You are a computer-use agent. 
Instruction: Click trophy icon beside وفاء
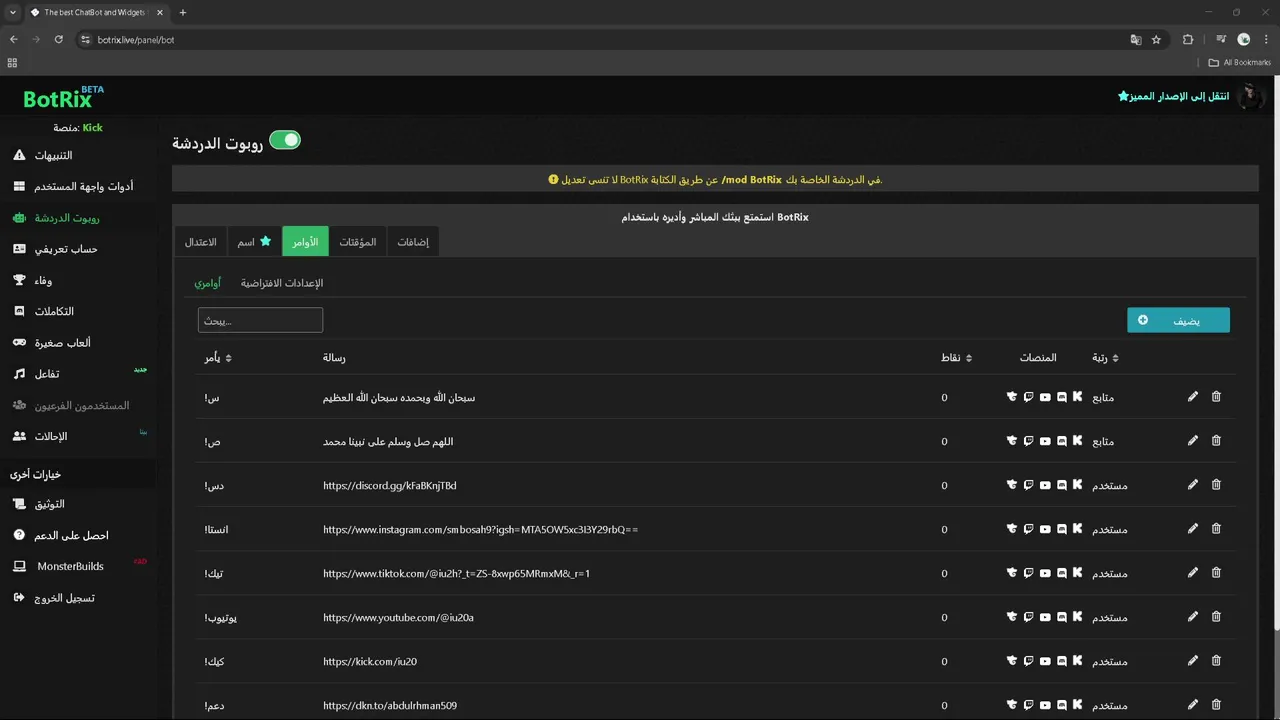click(19, 280)
